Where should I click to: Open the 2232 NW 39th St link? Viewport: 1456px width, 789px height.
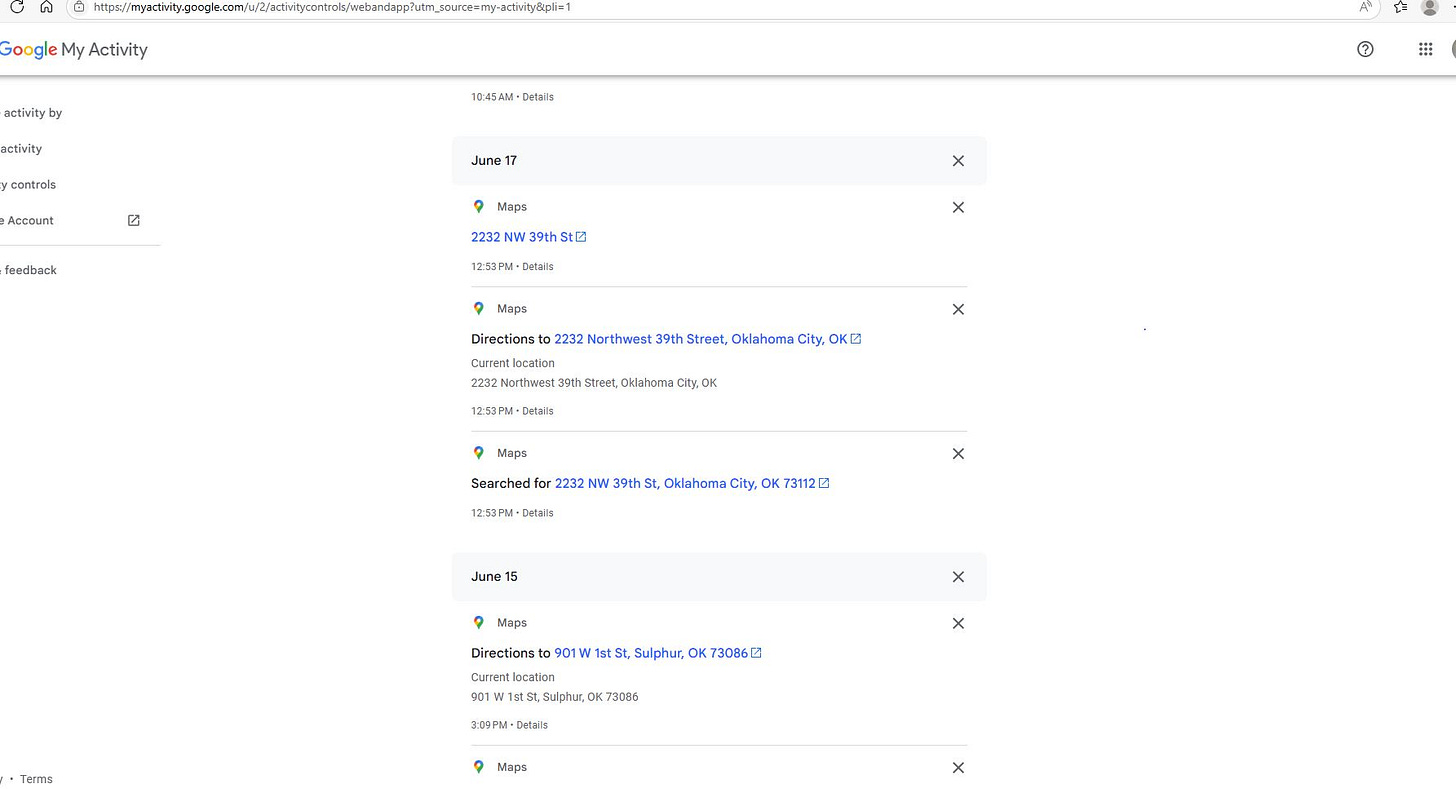pyautogui.click(x=528, y=237)
